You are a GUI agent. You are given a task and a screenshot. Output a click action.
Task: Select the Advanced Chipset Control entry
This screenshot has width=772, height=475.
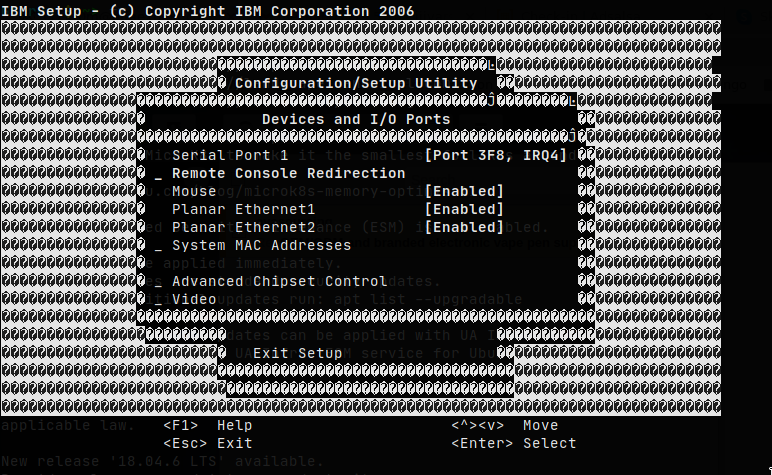click(279, 281)
